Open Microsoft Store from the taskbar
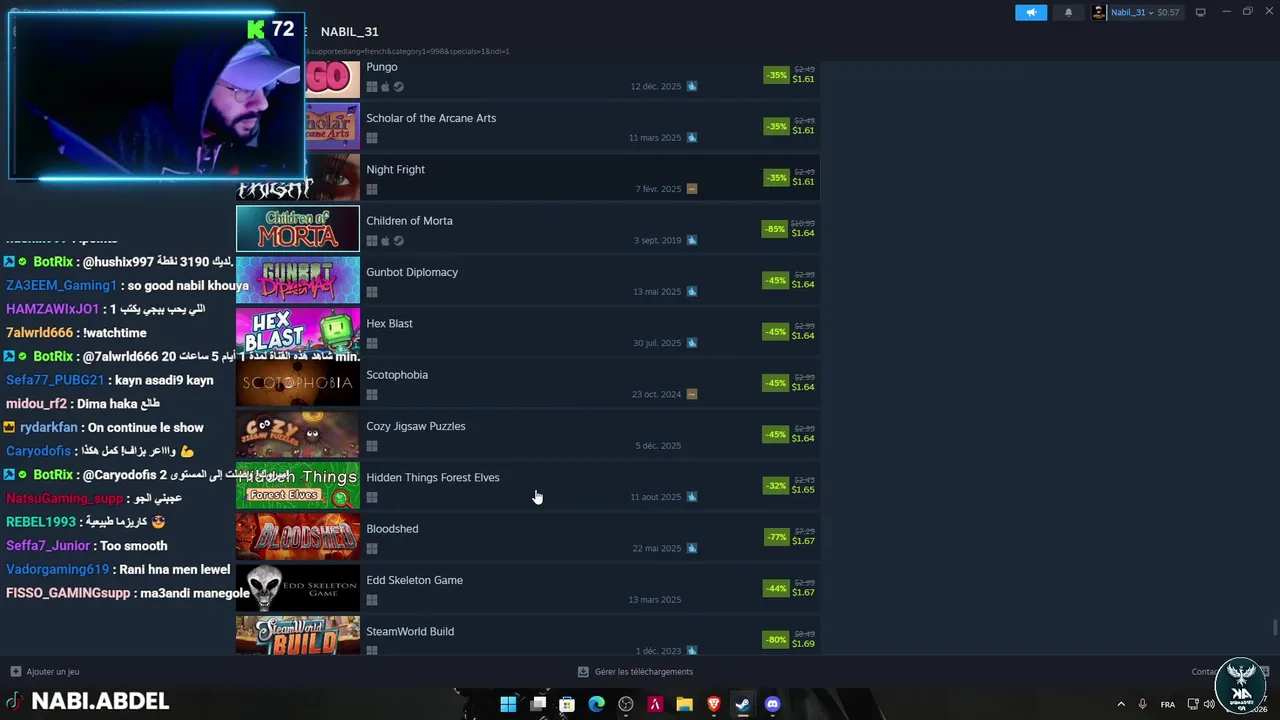The height and width of the screenshot is (720, 1280). pyautogui.click(x=567, y=704)
